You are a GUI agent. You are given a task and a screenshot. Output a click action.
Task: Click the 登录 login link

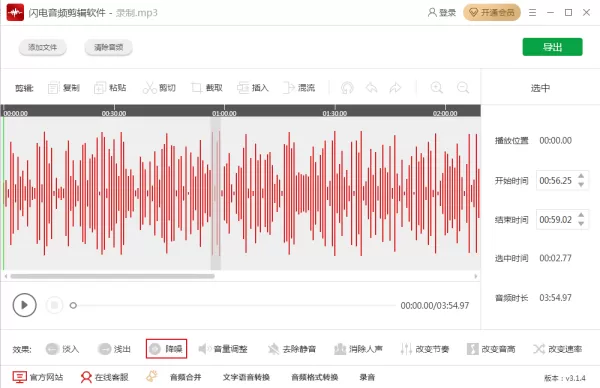[442, 13]
